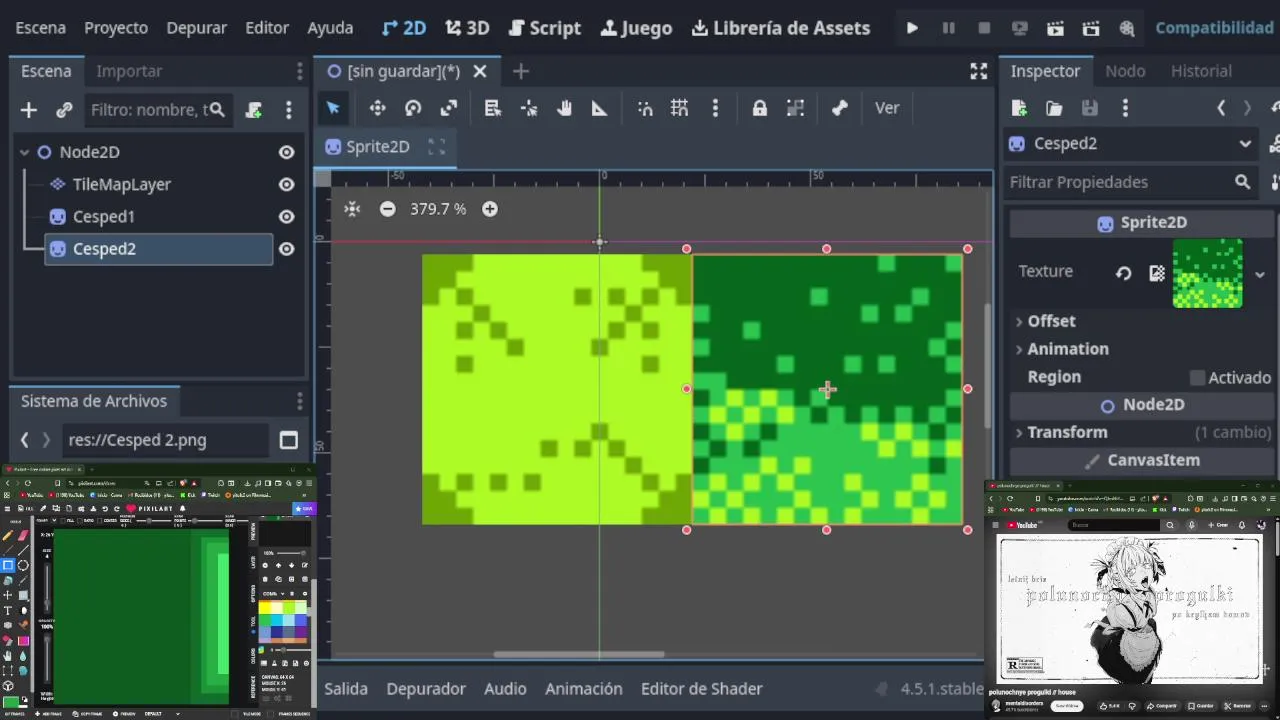Group the selected node's children
Viewport: 1280px width, 720px height.
(795, 108)
